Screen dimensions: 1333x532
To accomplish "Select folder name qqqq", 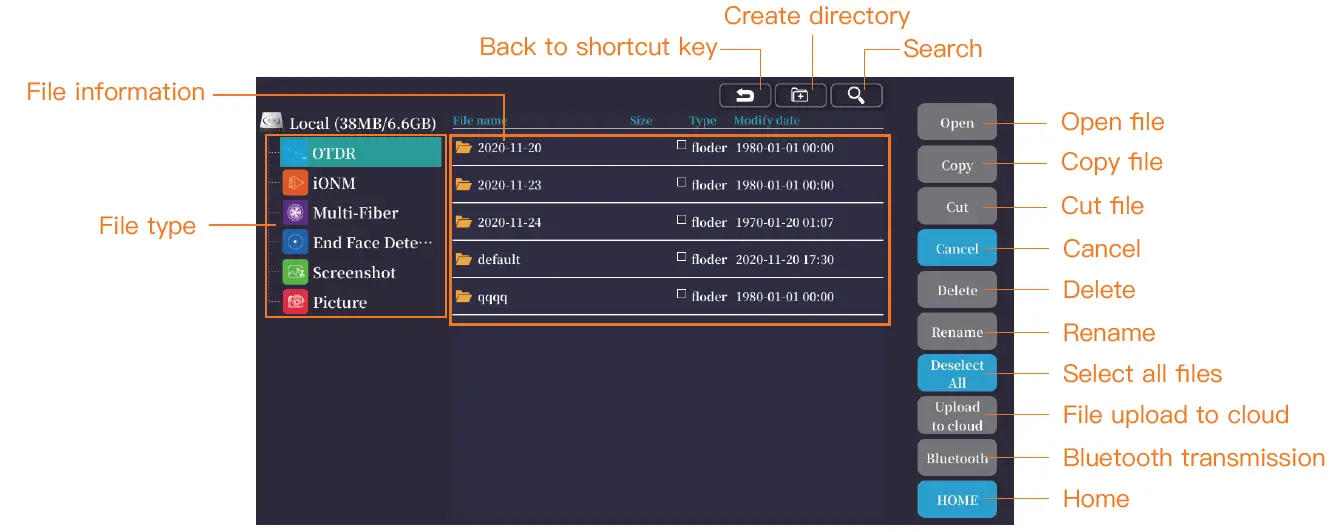I will pyautogui.click(x=492, y=297).
